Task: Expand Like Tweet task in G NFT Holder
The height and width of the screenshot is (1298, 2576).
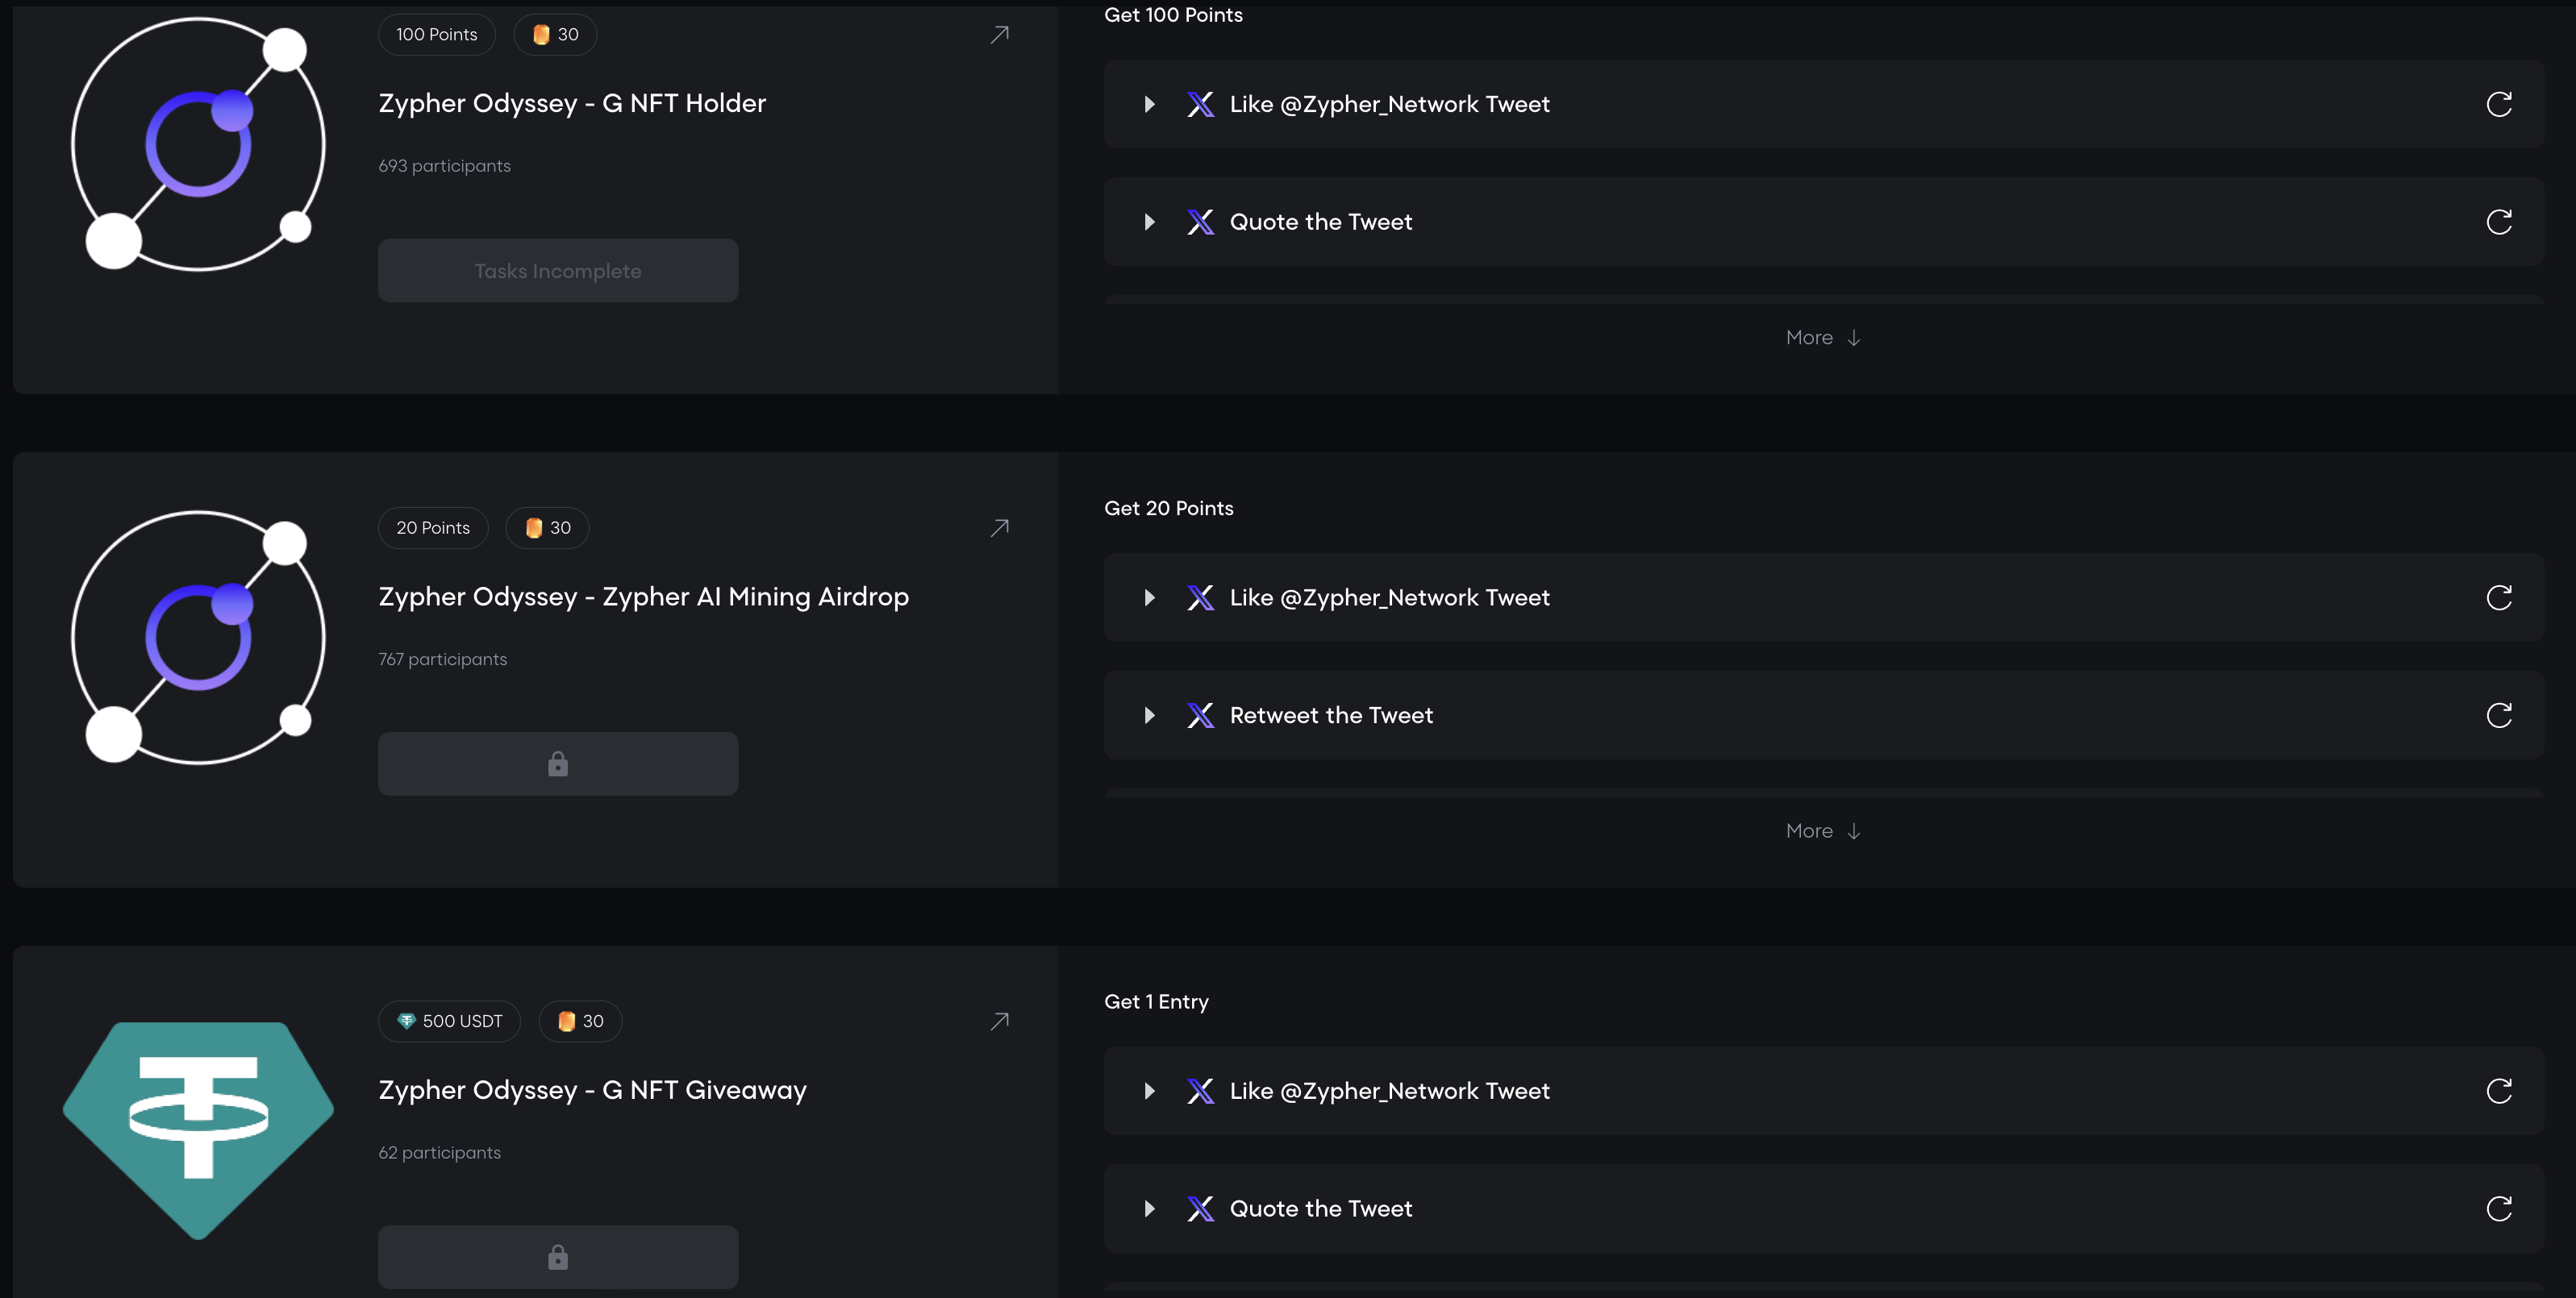Action: coord(1150,104)
